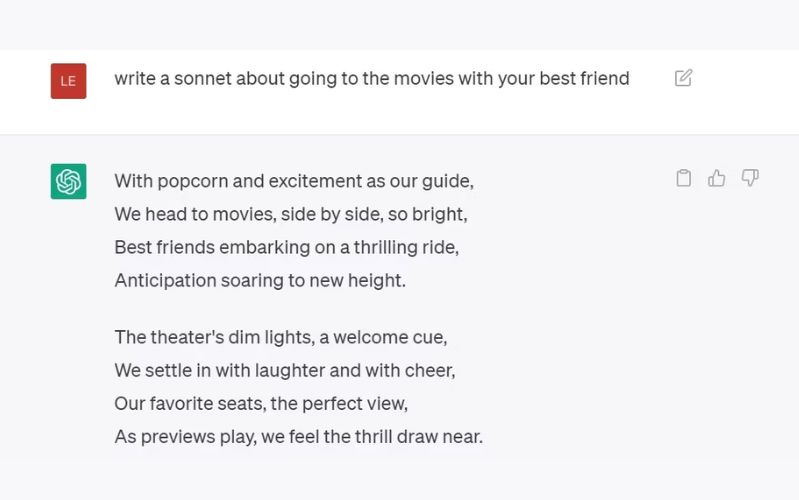Mark the response with thumbs down

tap(750, 178)
